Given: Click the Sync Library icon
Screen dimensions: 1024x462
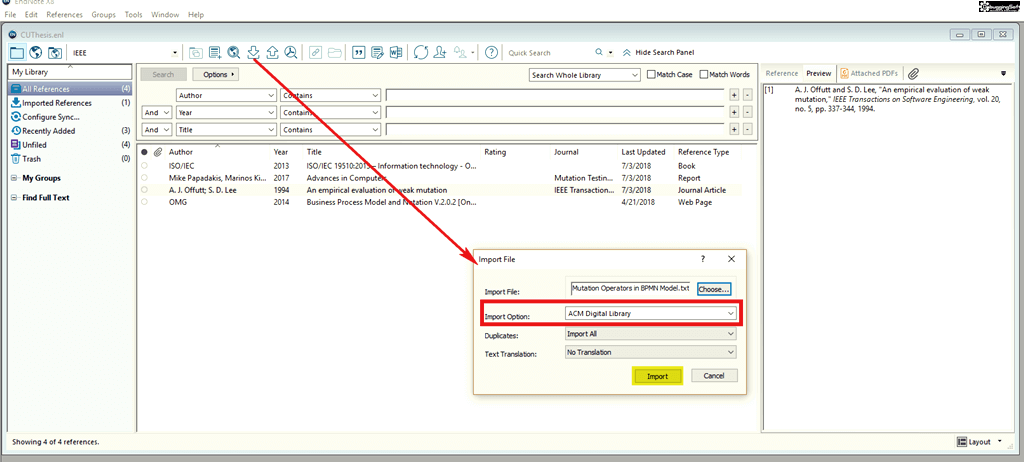Looking at the screenshot, I should [421, 53].
